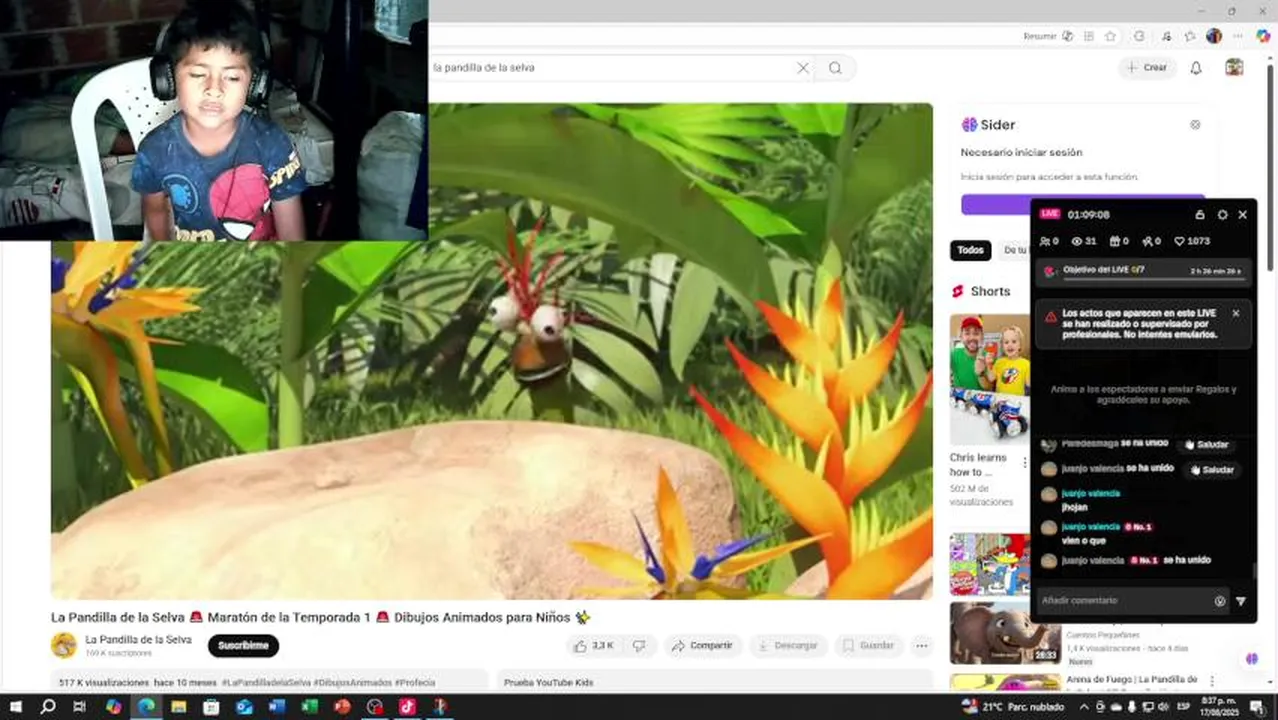Dismiss the LIVE safety warning notice

[1236, 313]
